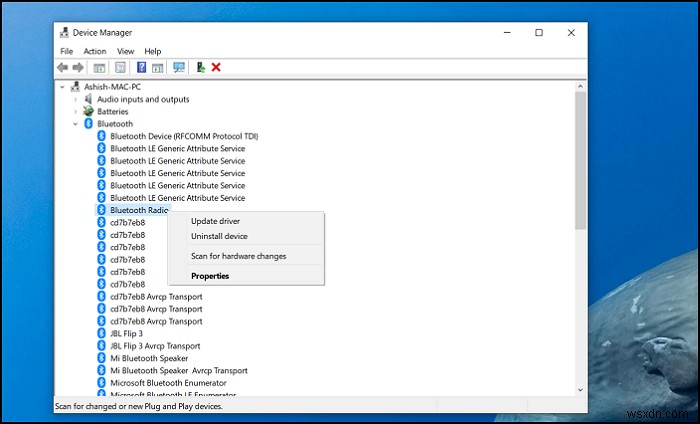The image size is (700, 424).
Task: Collapse the Bluetooth category node
Action: click(75, 124)
